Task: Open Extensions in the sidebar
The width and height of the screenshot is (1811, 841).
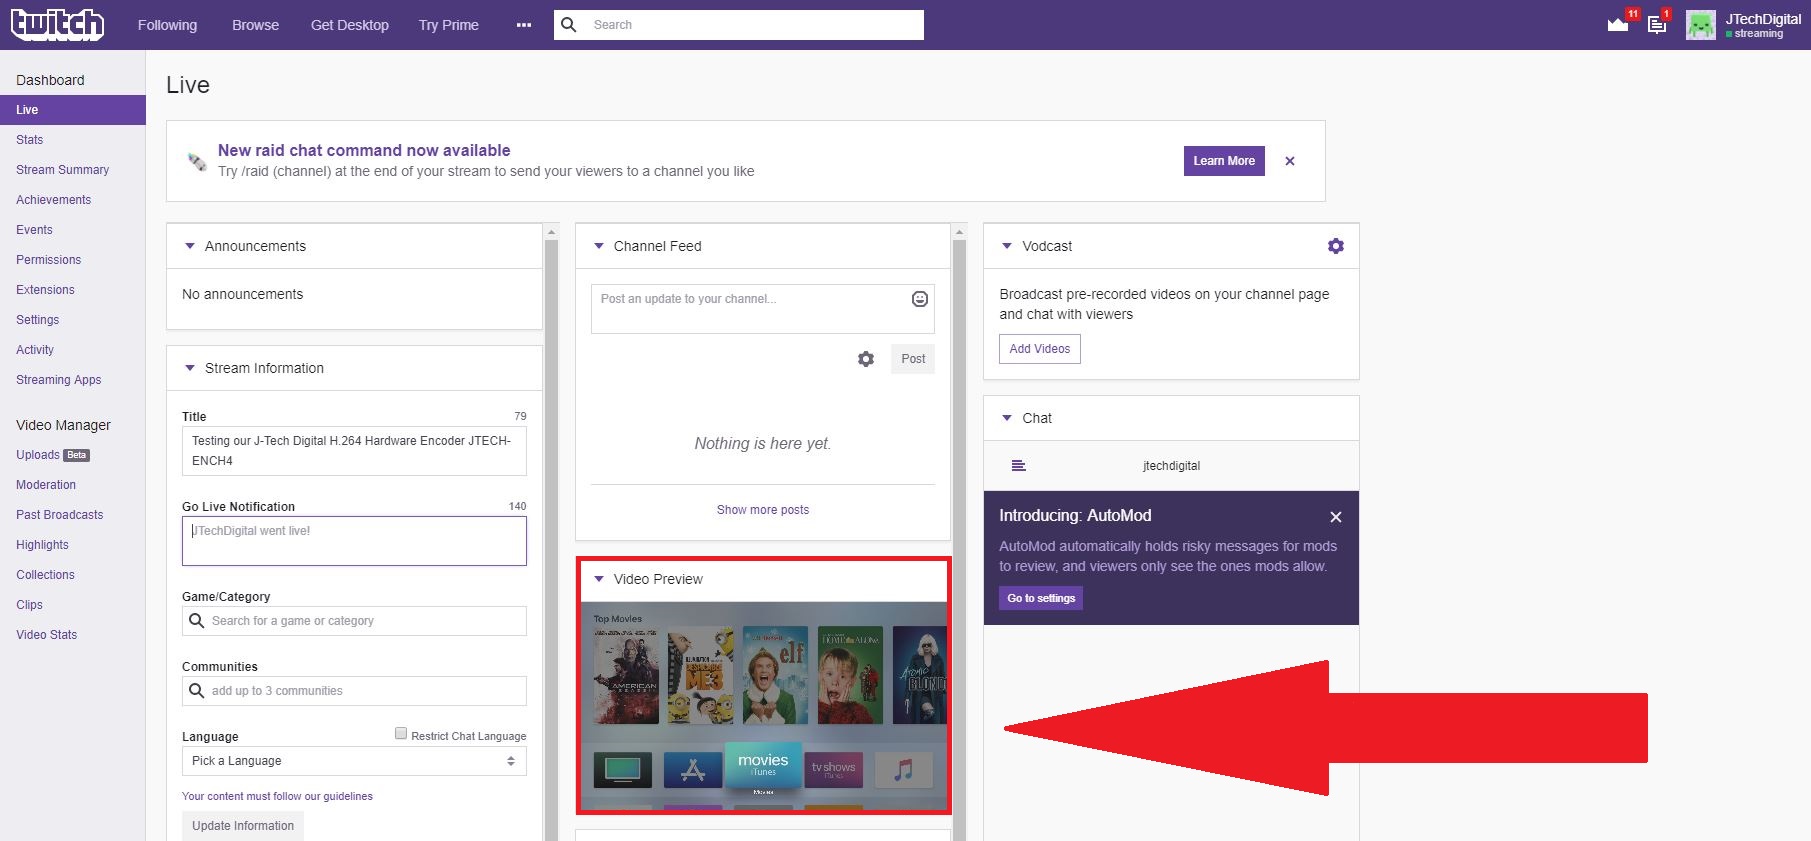Action: (46, 290)
